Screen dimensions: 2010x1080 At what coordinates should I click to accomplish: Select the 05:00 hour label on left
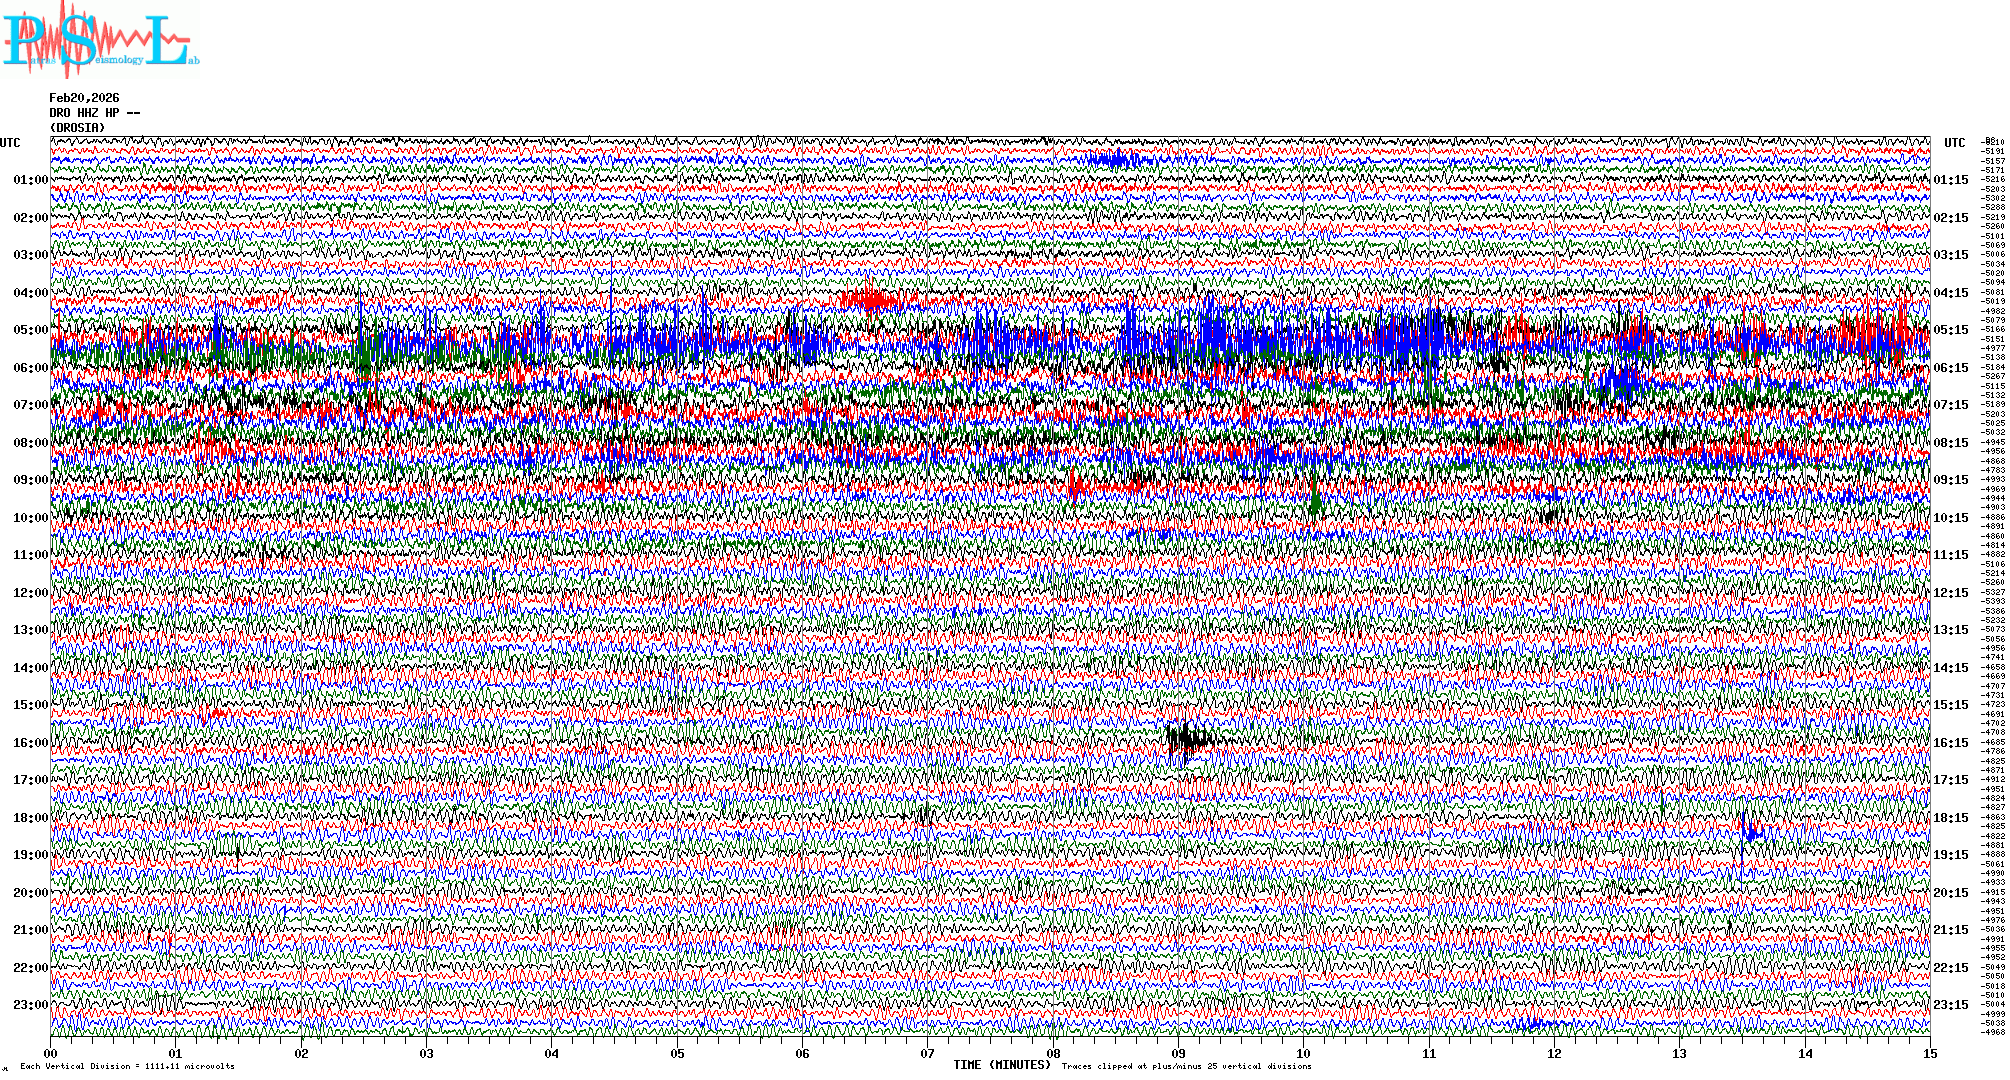pos(30,330)
